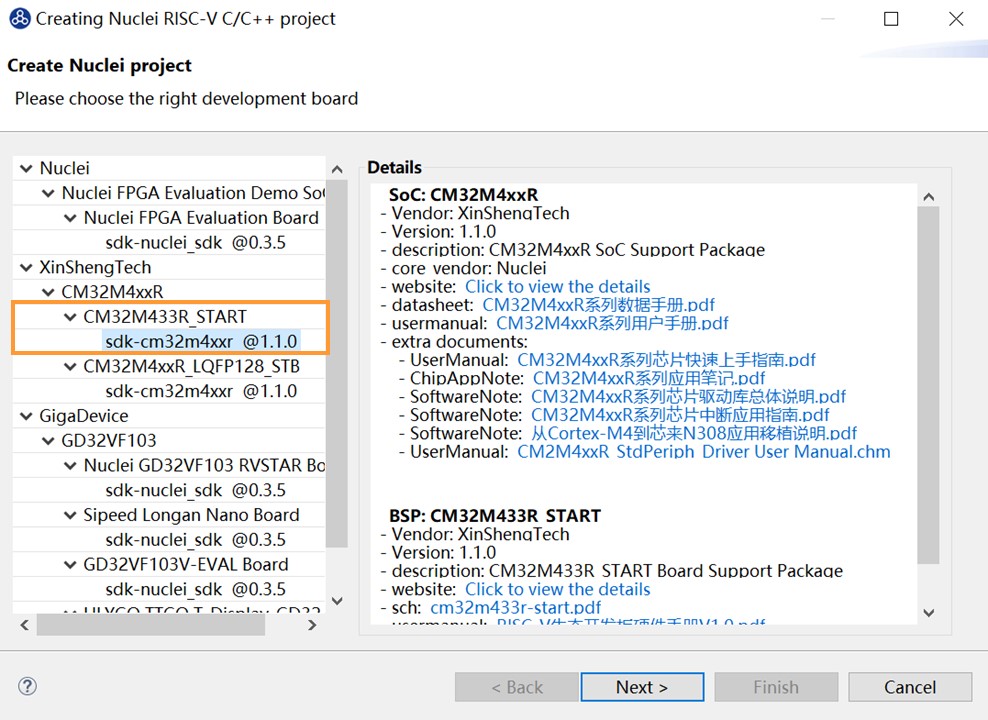Select the Nuclei FPGA Evaluation Board label

tap(201, 218)
